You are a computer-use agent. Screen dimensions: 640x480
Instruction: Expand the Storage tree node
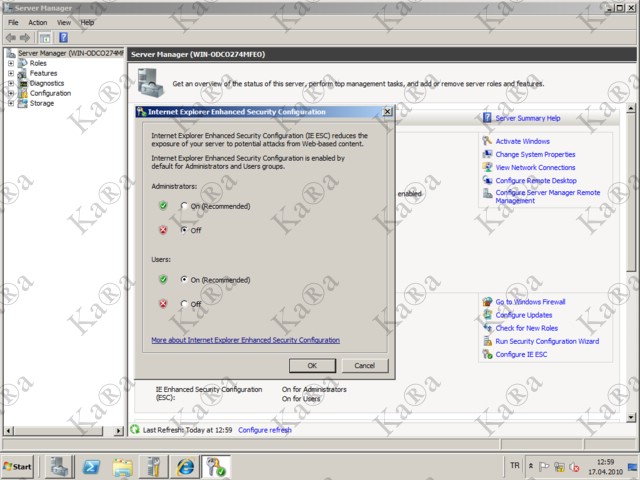[11, 104]
